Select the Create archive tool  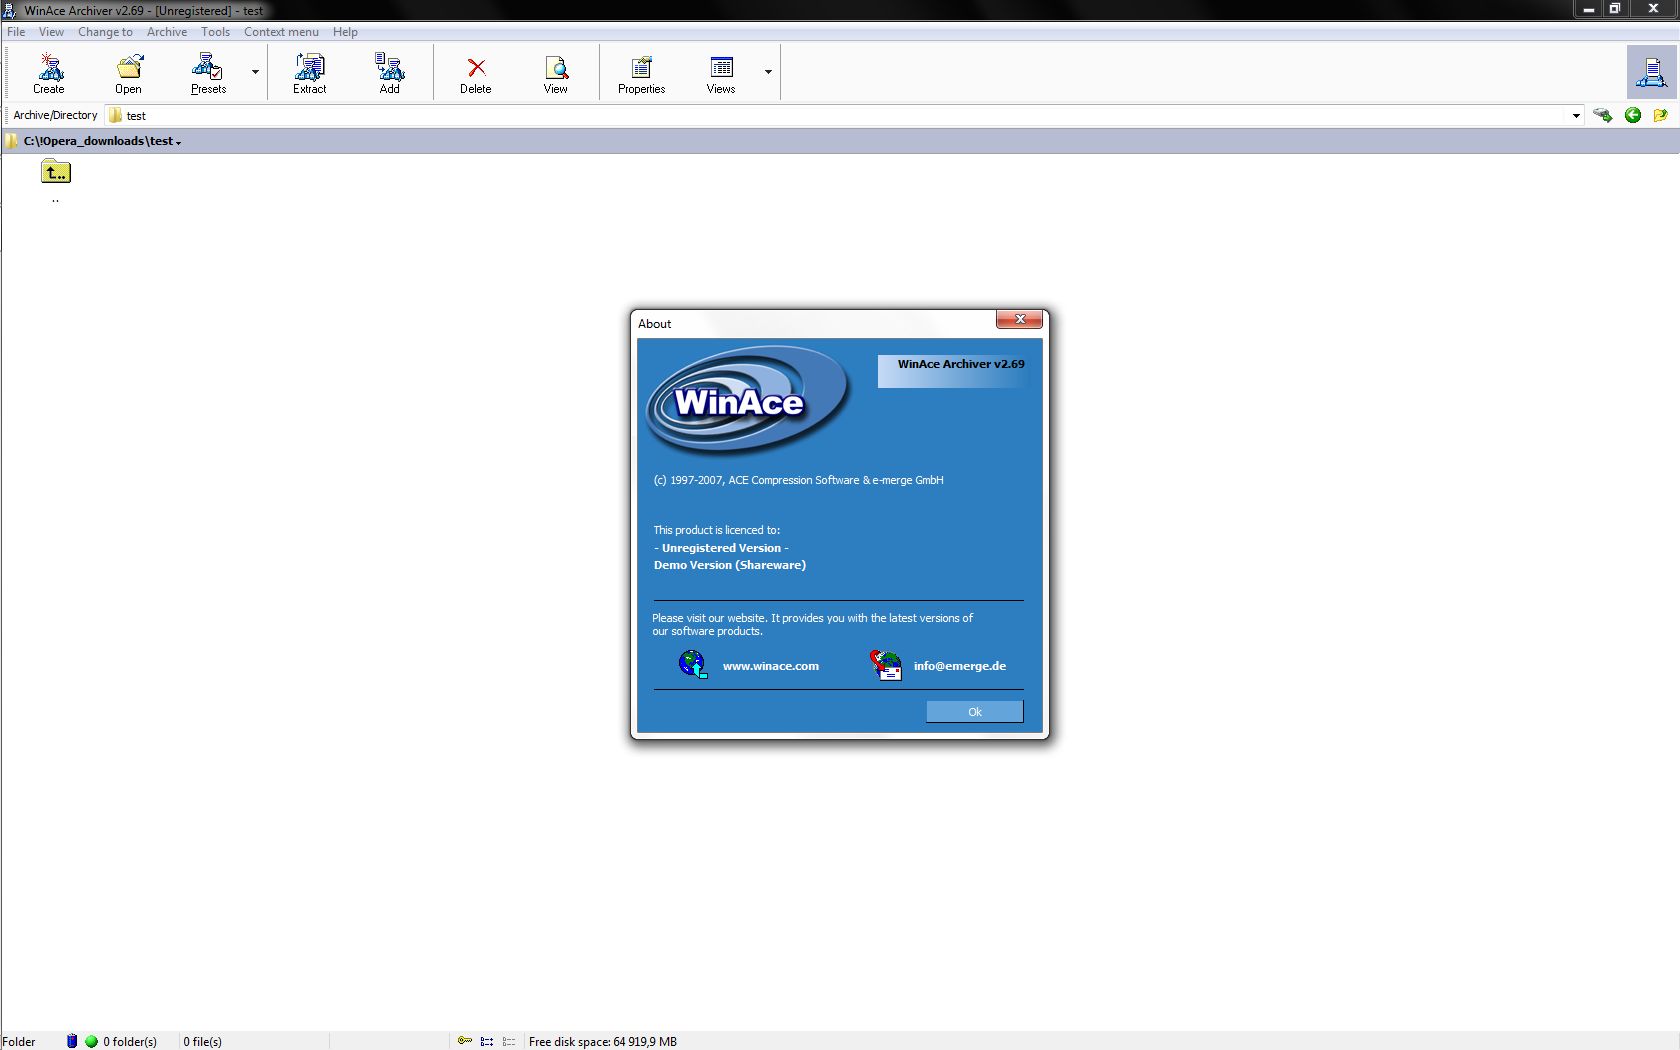point(49,72)
